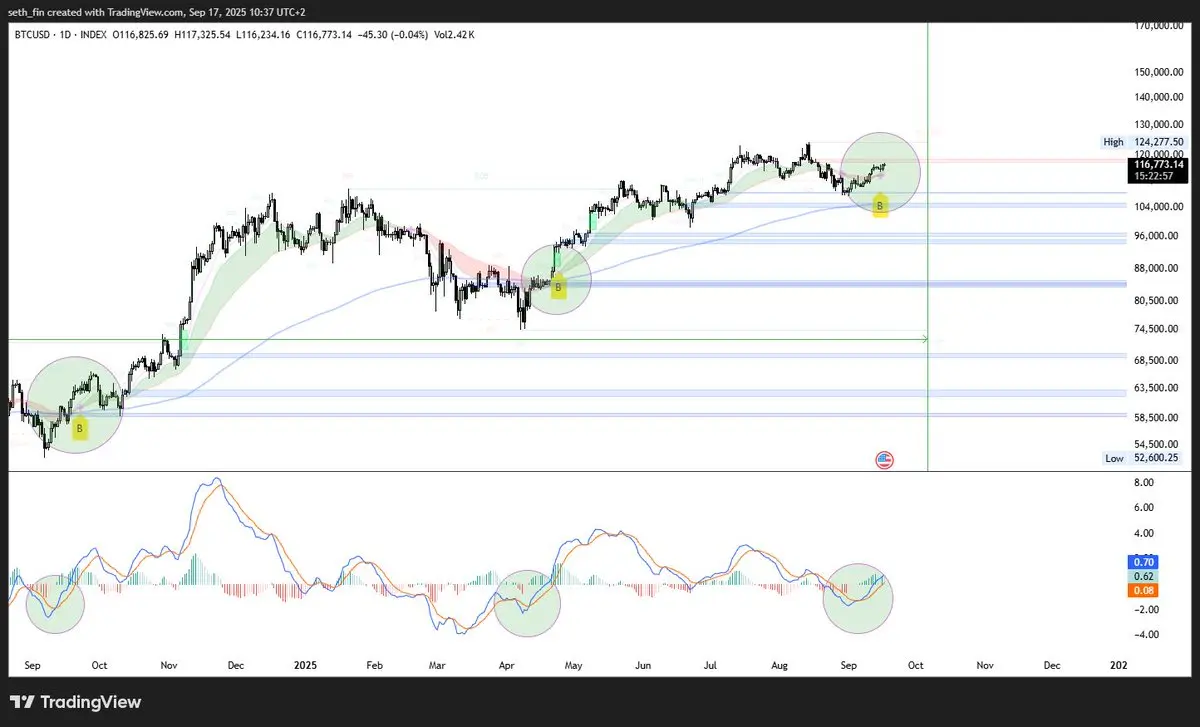Image resolution: width=1200 pixels, height=727 pixels.
Task: Click 130,000.00 on the price axis
Action: pos(1159,123)
